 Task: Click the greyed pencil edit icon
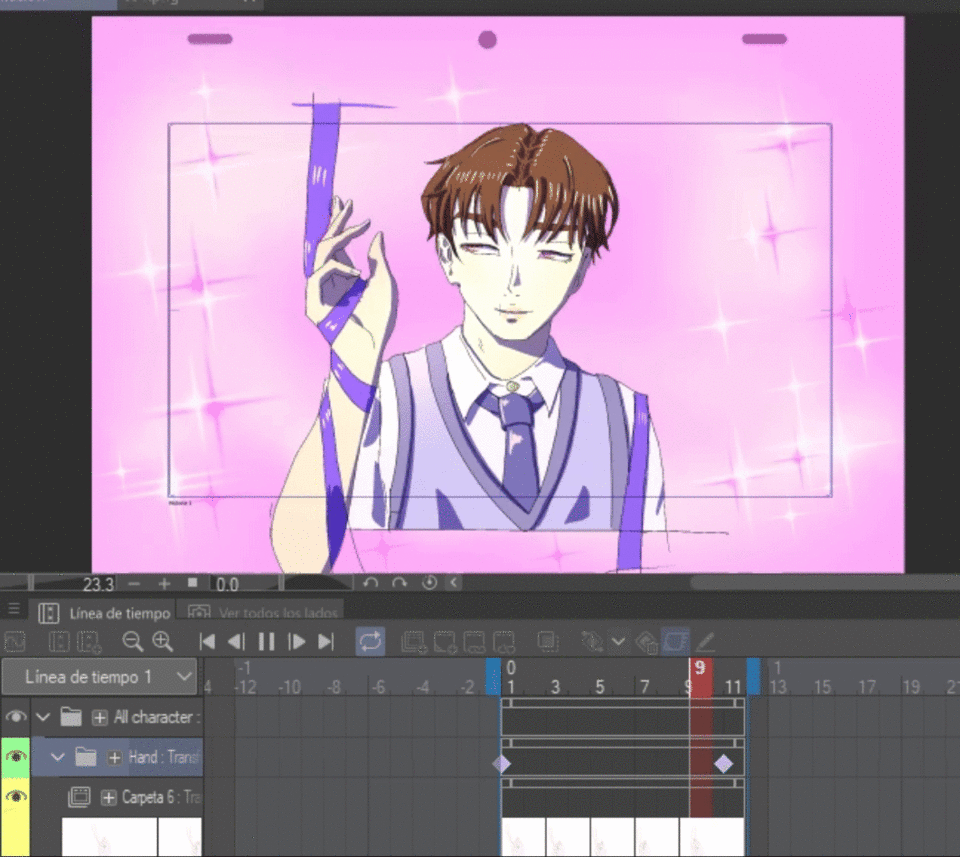[705, 642]
